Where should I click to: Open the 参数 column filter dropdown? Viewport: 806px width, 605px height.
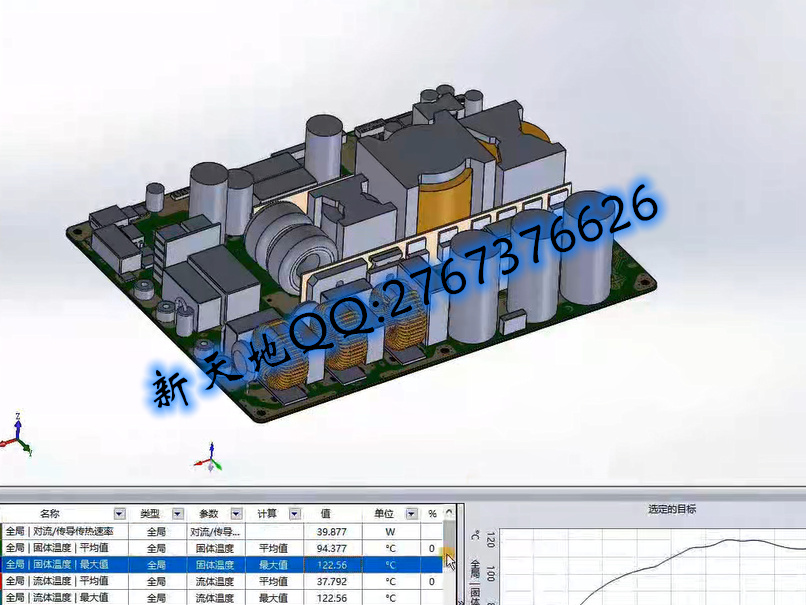pos(236,514)
